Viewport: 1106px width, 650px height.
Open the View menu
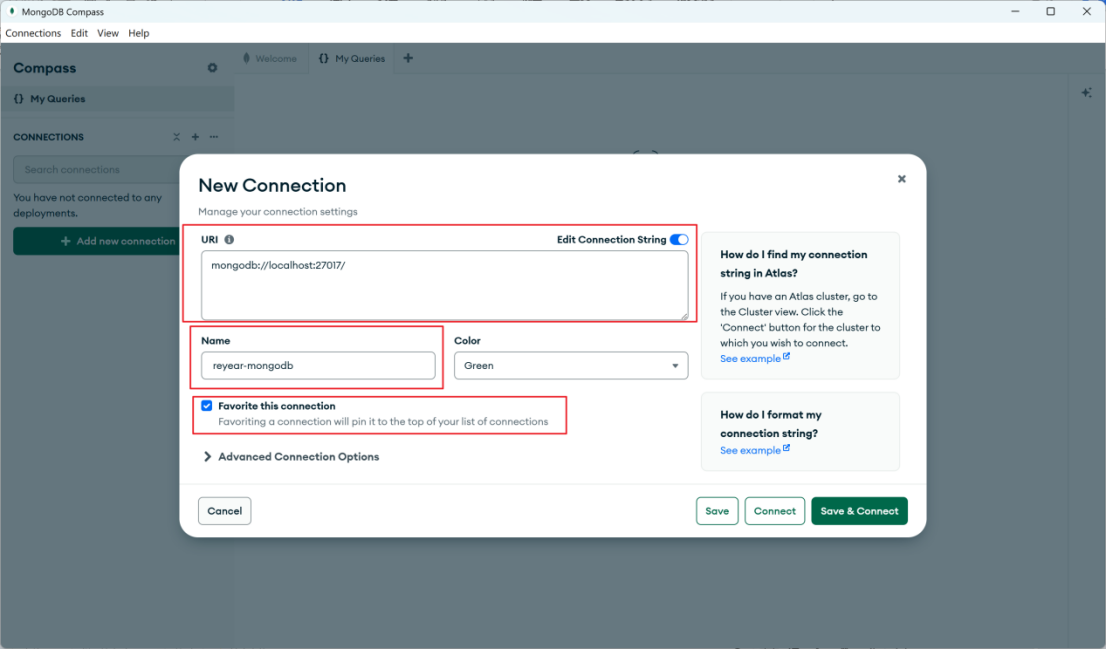coord(108,33)
